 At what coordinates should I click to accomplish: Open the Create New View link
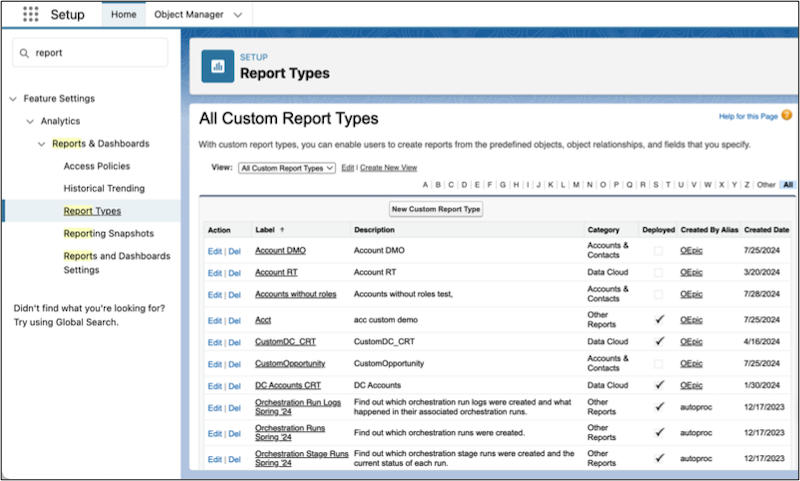pyautogui.click(x=388, y=168)
